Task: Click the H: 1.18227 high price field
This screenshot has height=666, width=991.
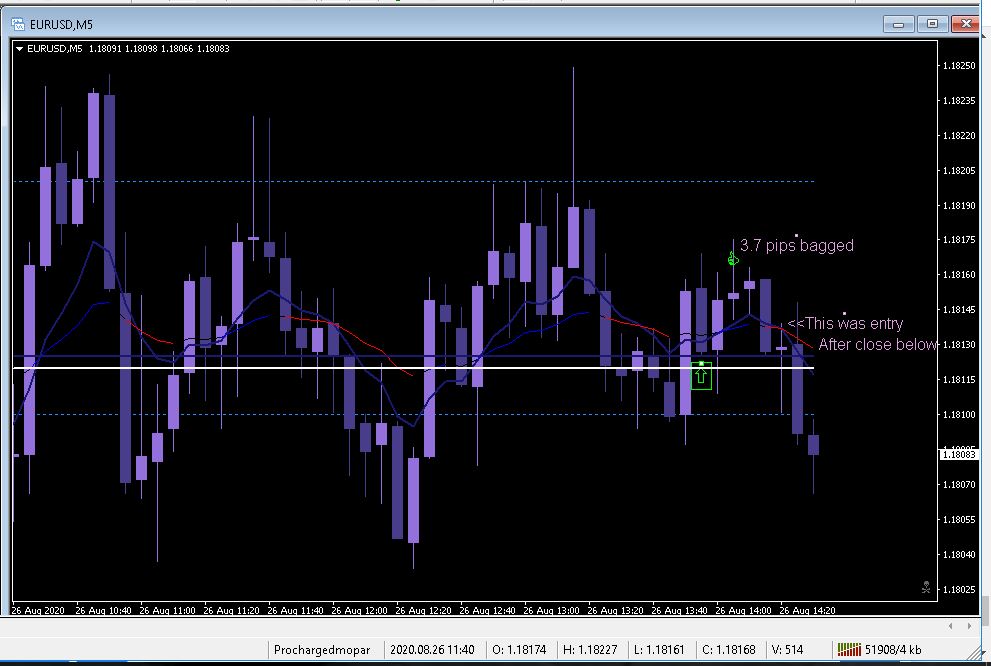Action: tap(590, 650)
